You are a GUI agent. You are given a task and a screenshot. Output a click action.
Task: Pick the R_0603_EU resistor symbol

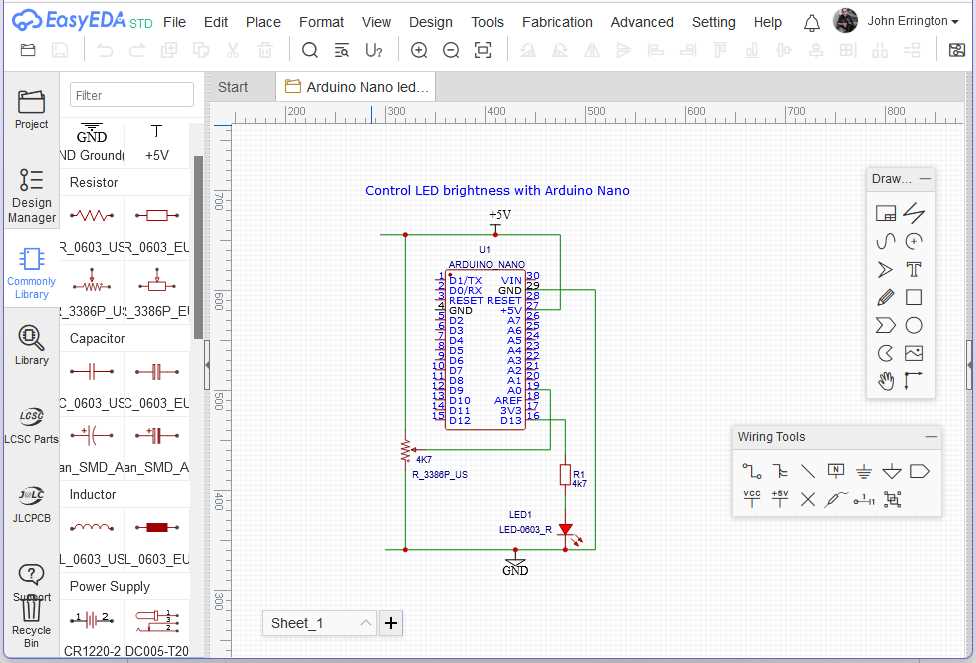[x=156, y=227]
